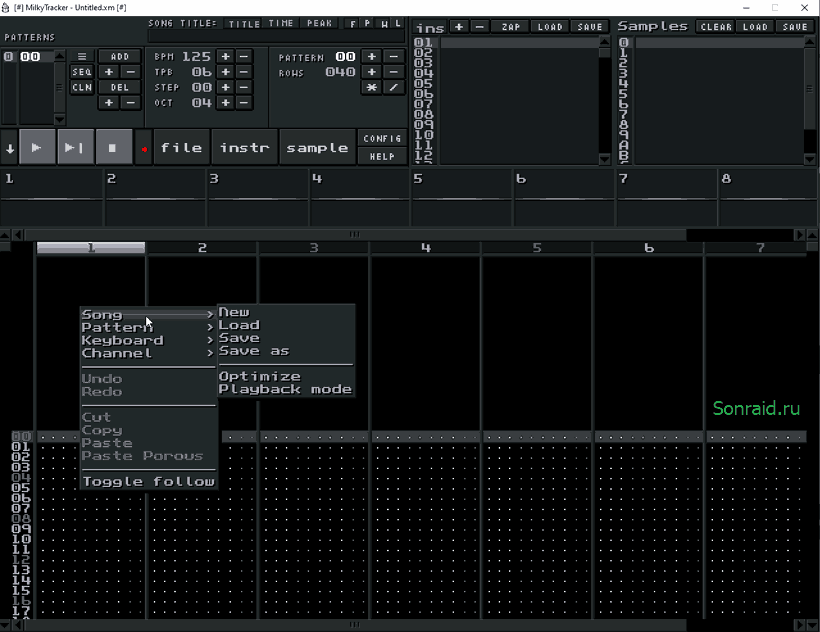The width and height of the screenshot is (820, 632).
Task: Expand the Keyboard submenu
Action: point(148,340)
